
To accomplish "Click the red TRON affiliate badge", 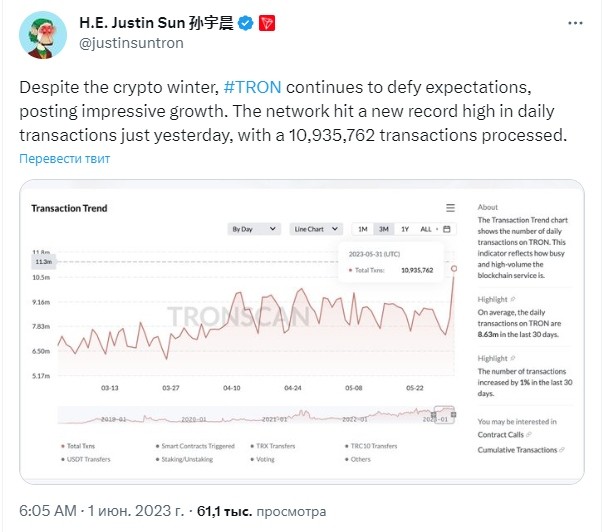I will click(267, 23).
